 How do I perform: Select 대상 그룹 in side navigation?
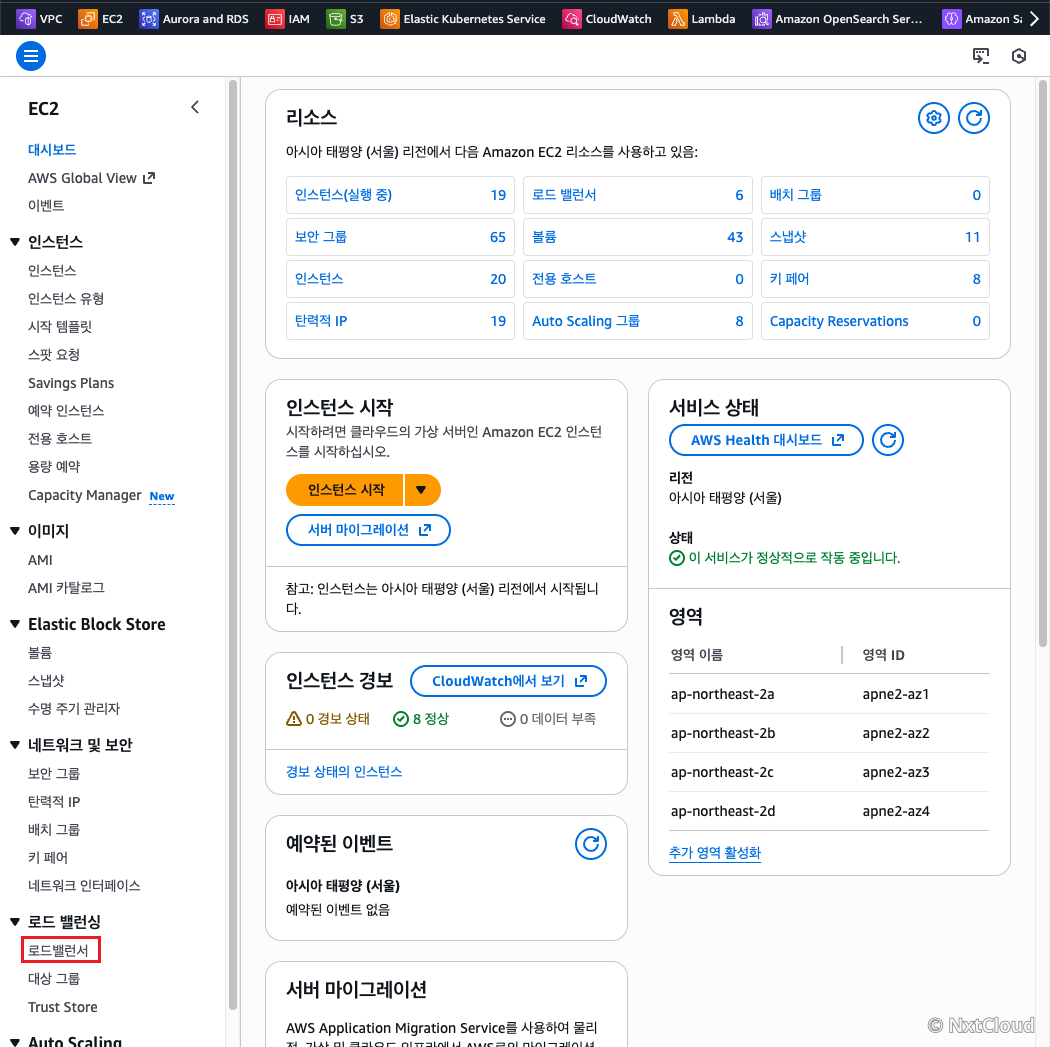(54, 979)
